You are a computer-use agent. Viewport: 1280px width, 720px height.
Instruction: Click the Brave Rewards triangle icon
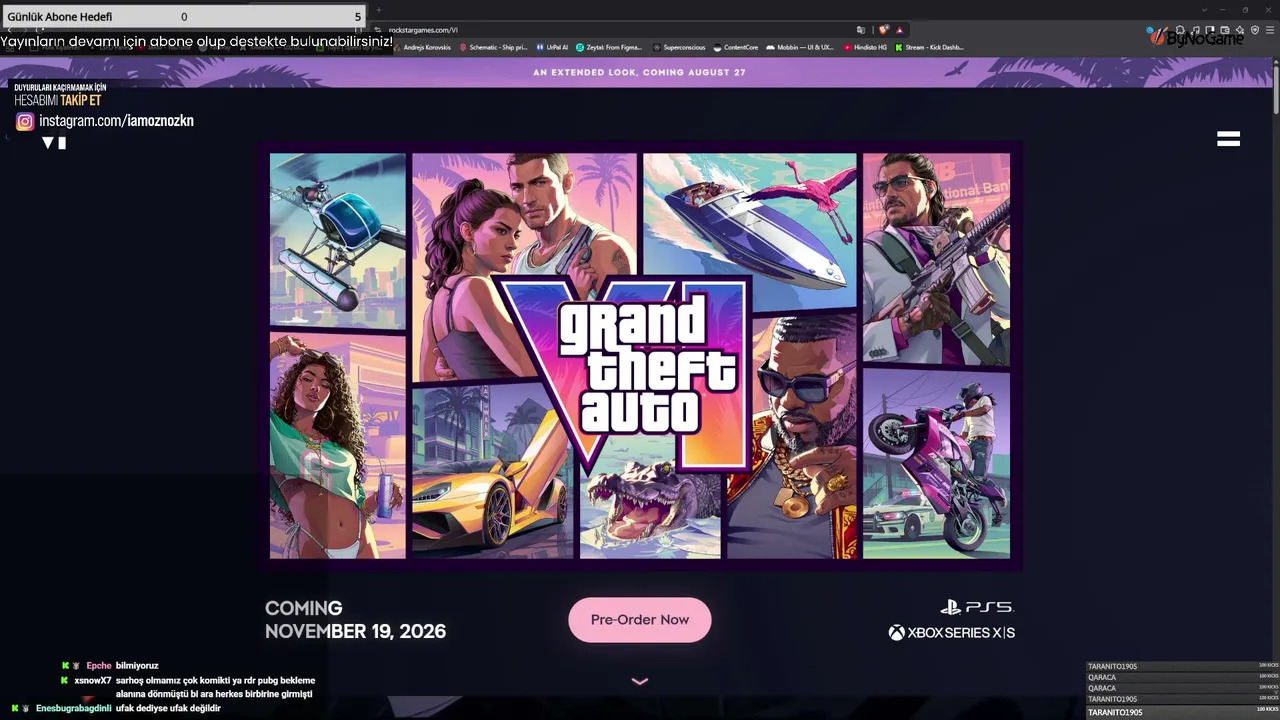[x=900, y=30]
